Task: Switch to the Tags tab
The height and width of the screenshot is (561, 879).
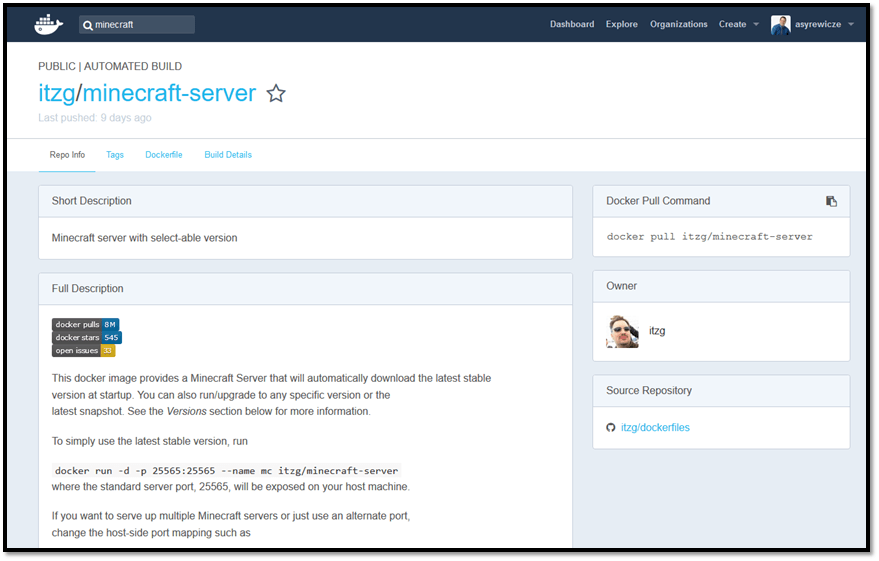Action: 115,155
